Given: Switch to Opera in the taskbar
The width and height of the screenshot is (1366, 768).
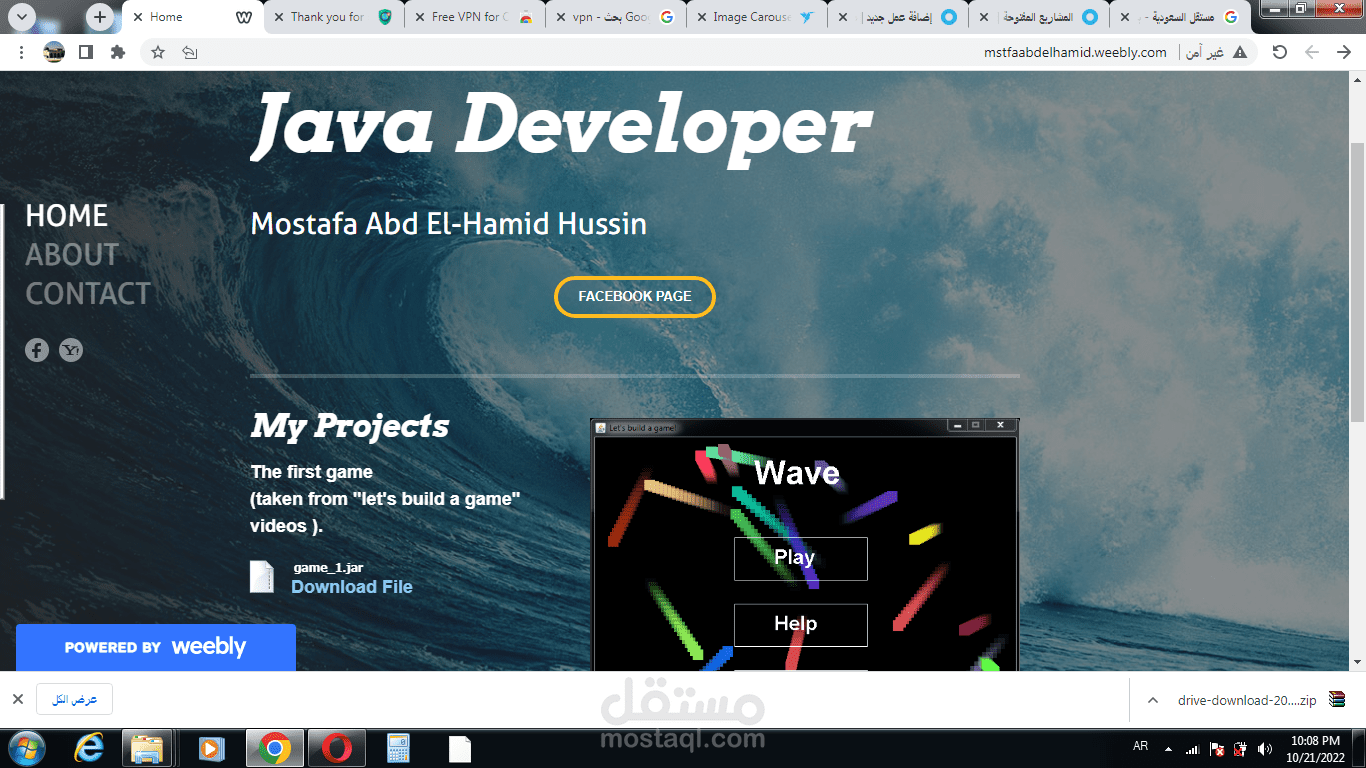Looking at the screenshot, I should 337,748.
